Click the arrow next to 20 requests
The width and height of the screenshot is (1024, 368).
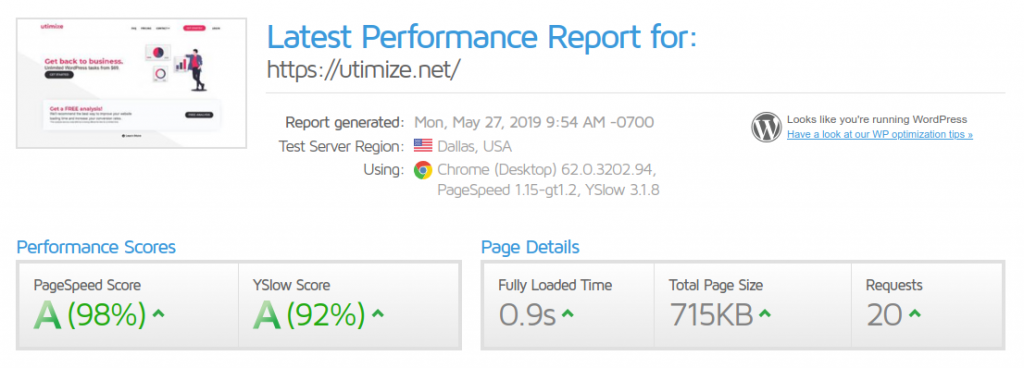pos(914,314)
